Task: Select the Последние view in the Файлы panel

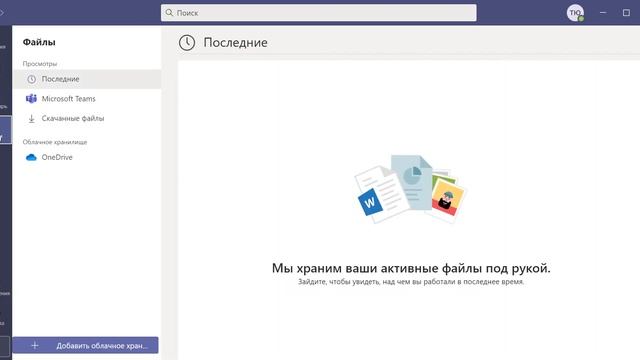Action: point(87,79)
